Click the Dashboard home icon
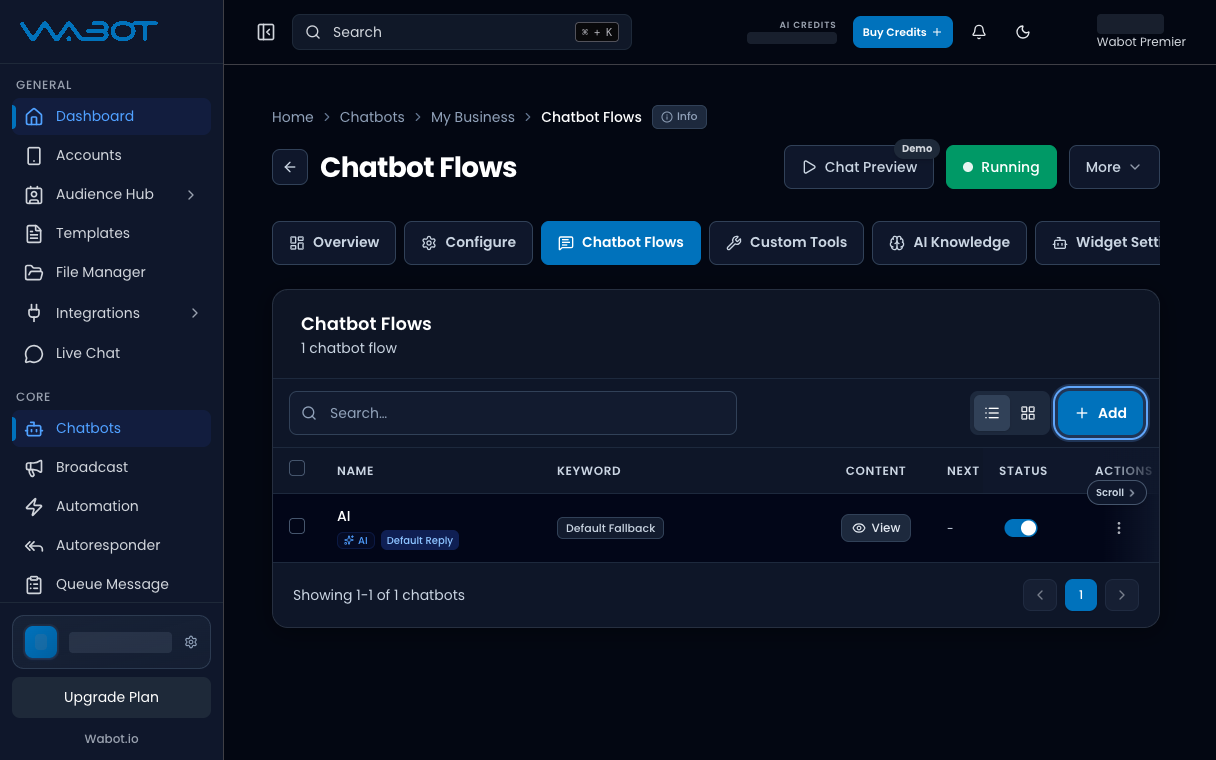 pyautogui.click(x=34, y=116)
